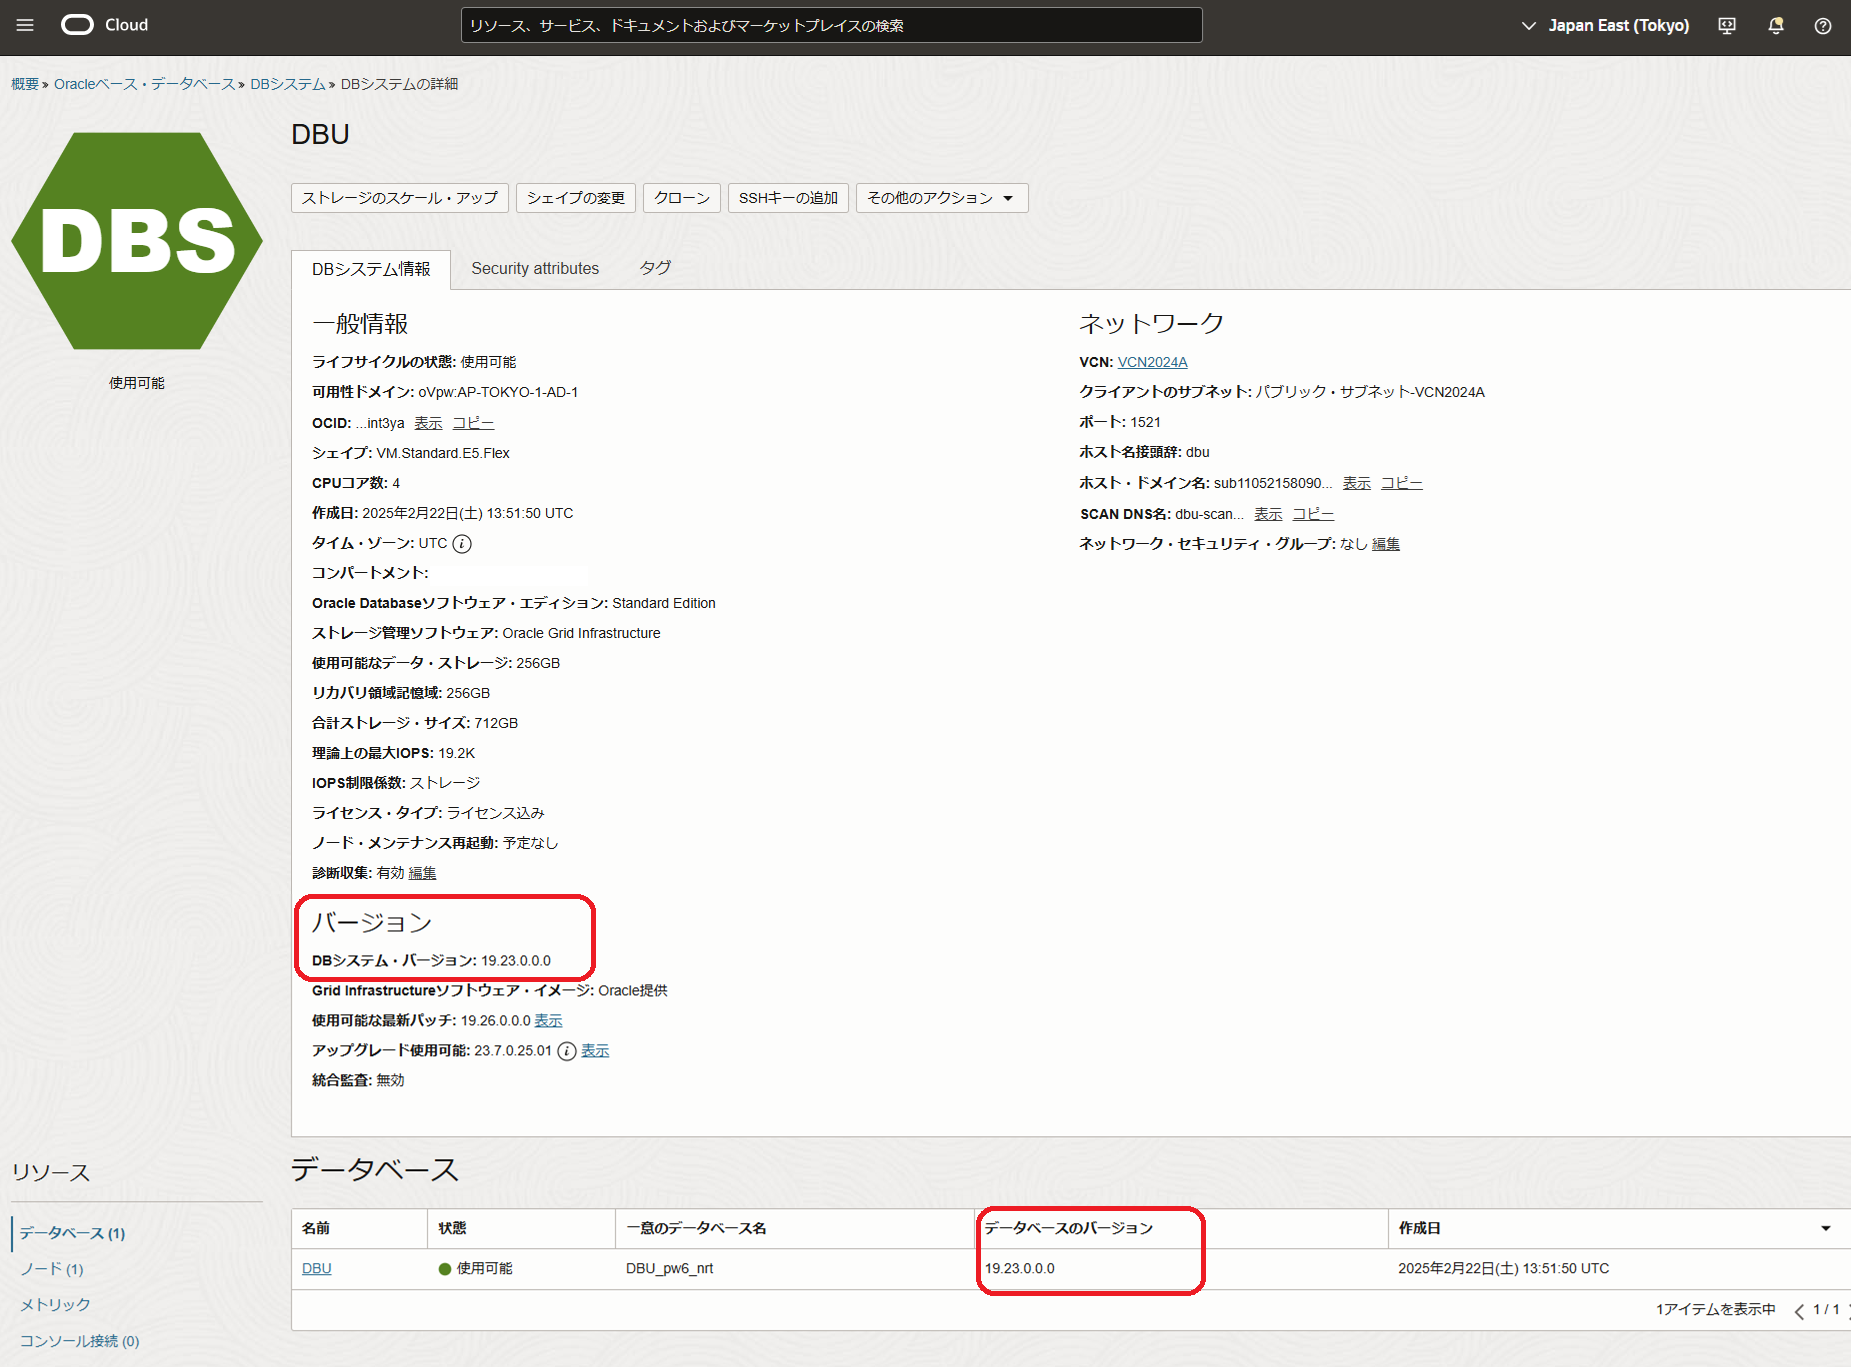Edit the network security groups

click(1386, 544)
